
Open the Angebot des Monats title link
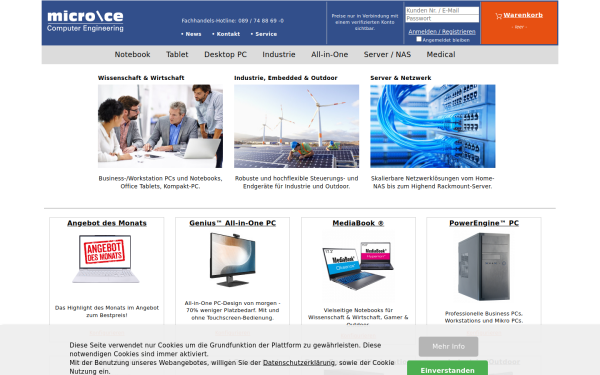107,223
